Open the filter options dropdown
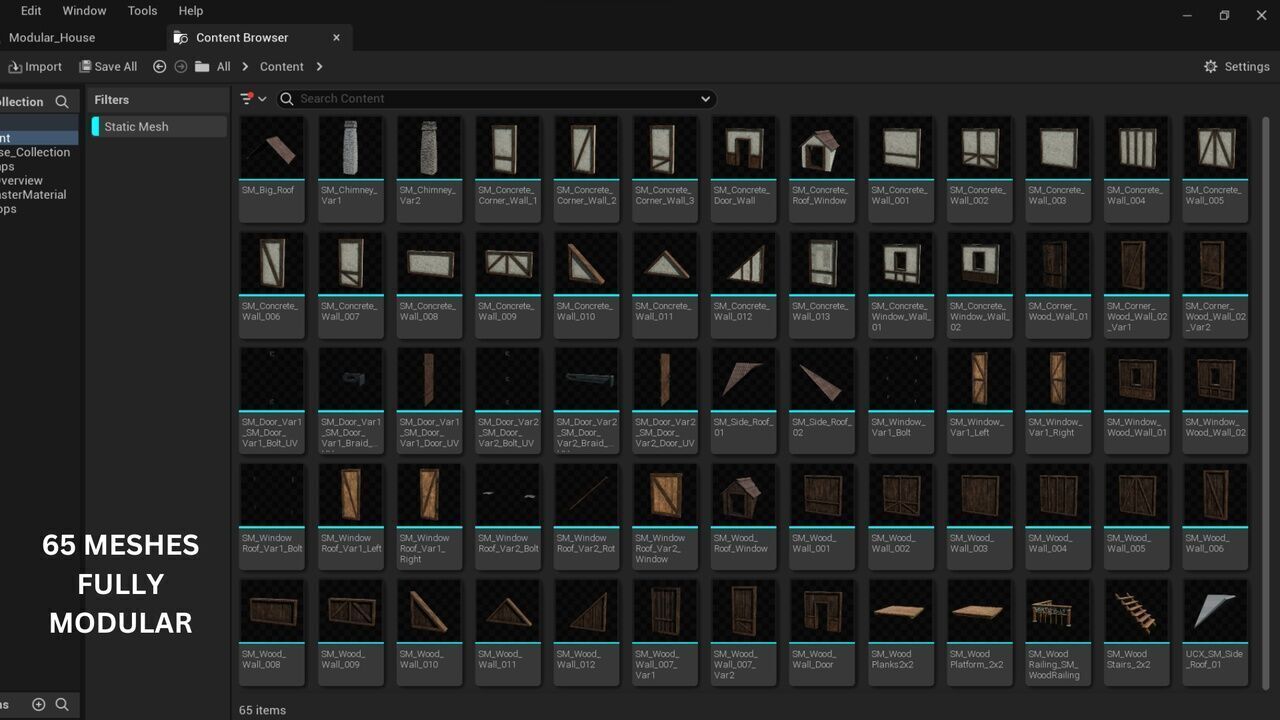Image resolution: width=1280 pixels, height=720 pixels. [x=253, y=98]
